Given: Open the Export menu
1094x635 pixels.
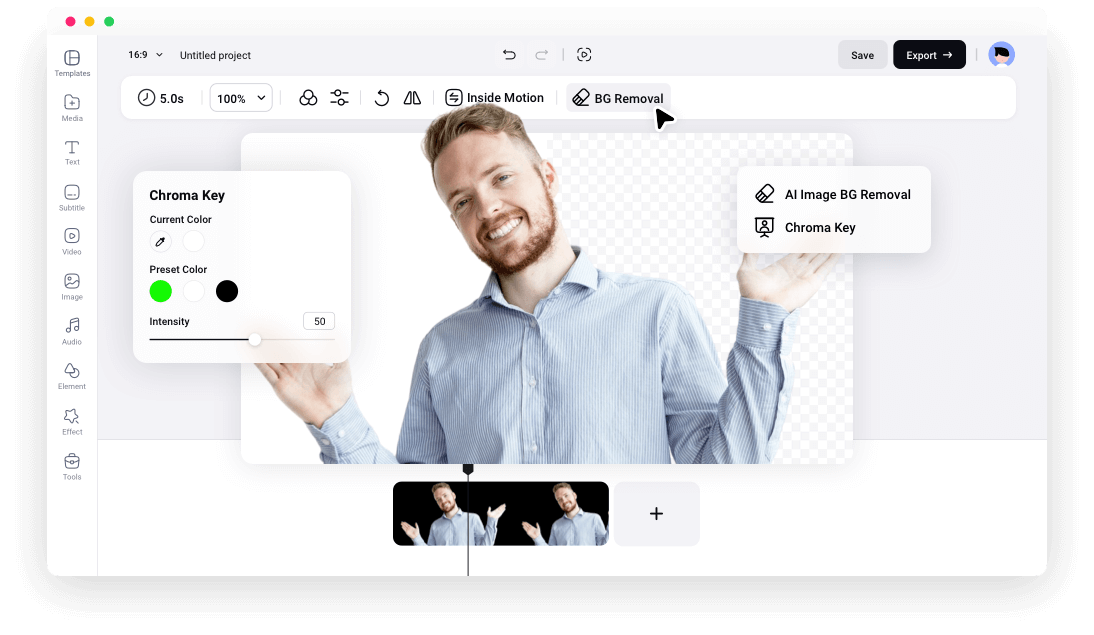Looking at the screenshot, I should [929, 54].
